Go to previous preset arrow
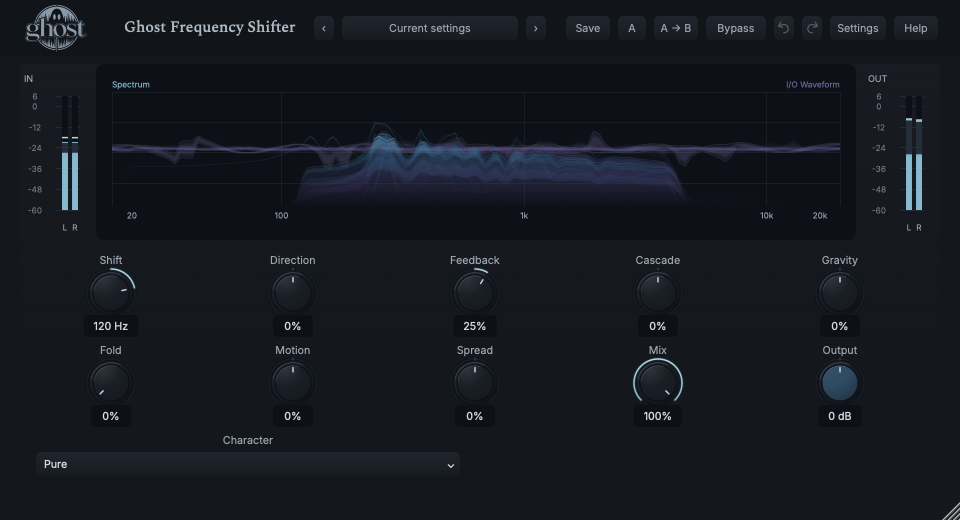 pos(324,28)
